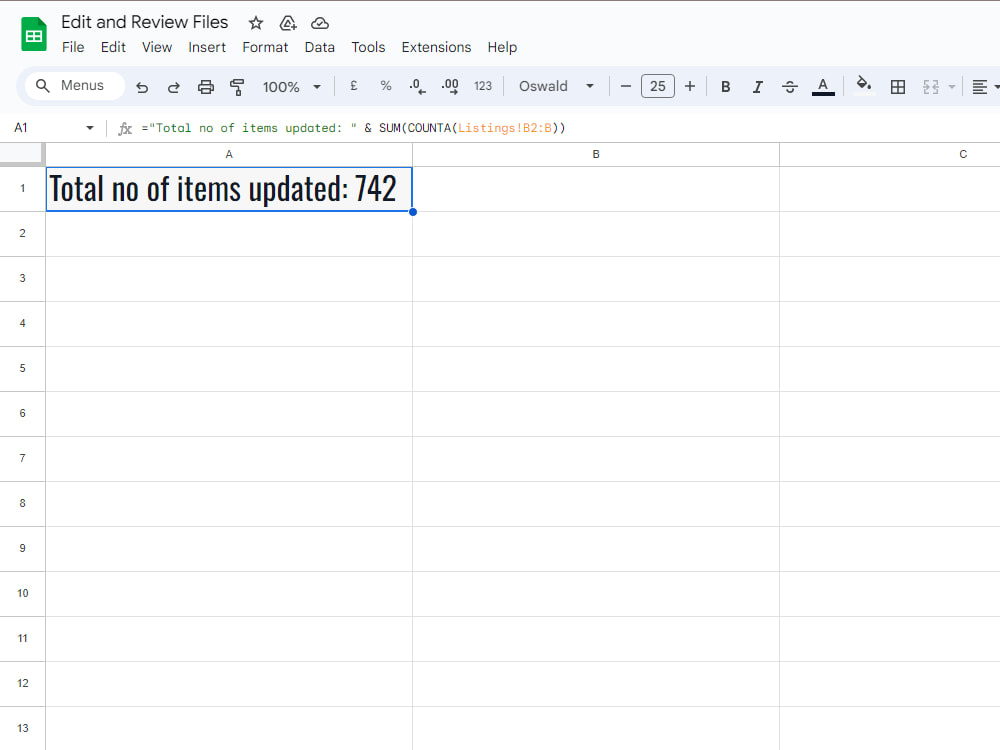1000x750 pixels.
Task: Click the fx function icon
Action: (125, 128)
